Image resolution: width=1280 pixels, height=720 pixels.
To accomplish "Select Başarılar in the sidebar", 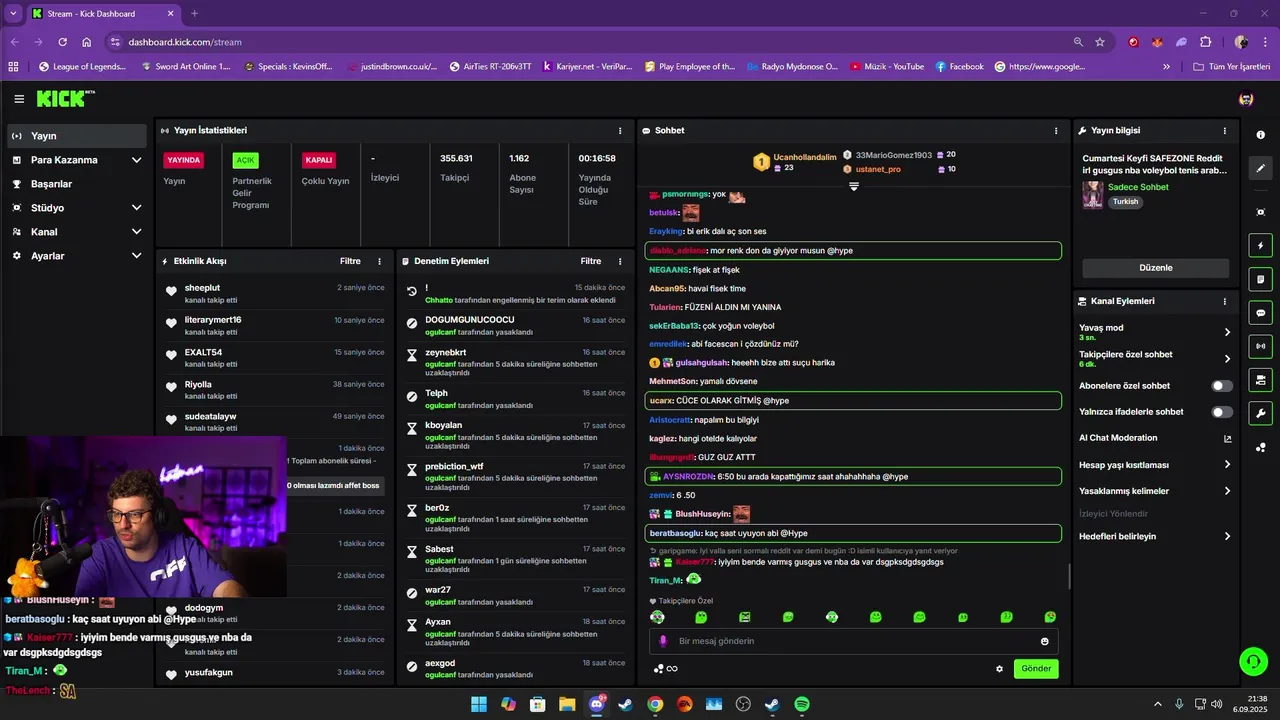I will tap(77, 184).
